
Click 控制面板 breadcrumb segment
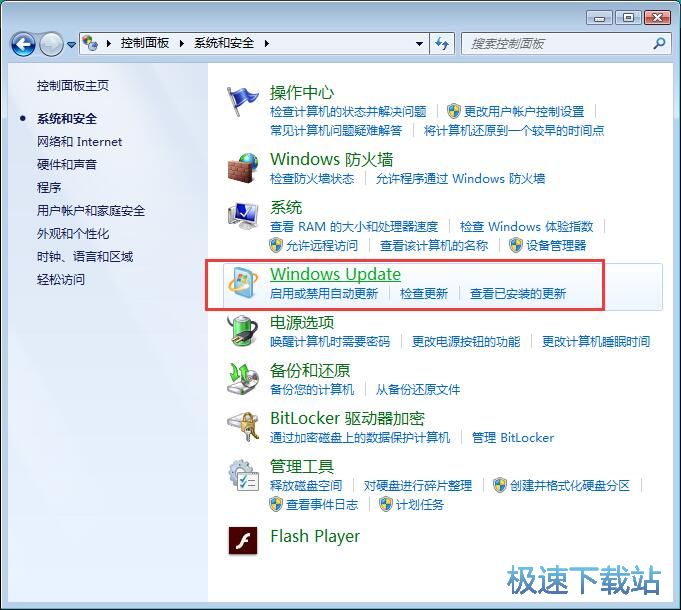pyautogui.click(x=145, y=43)
